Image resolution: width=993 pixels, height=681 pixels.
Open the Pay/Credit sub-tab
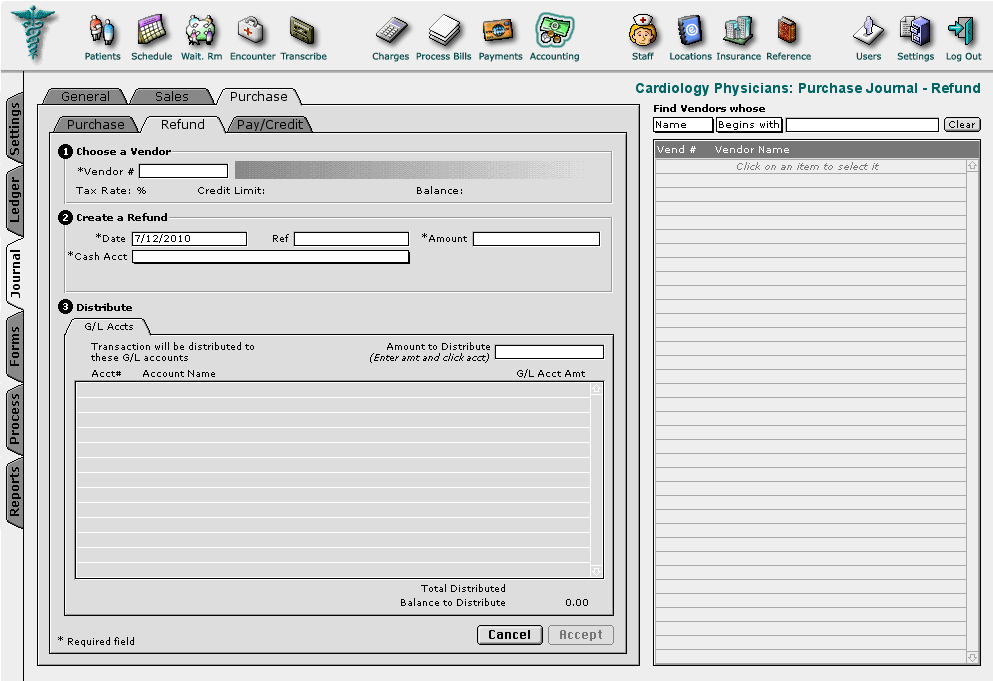coord(270,124)
